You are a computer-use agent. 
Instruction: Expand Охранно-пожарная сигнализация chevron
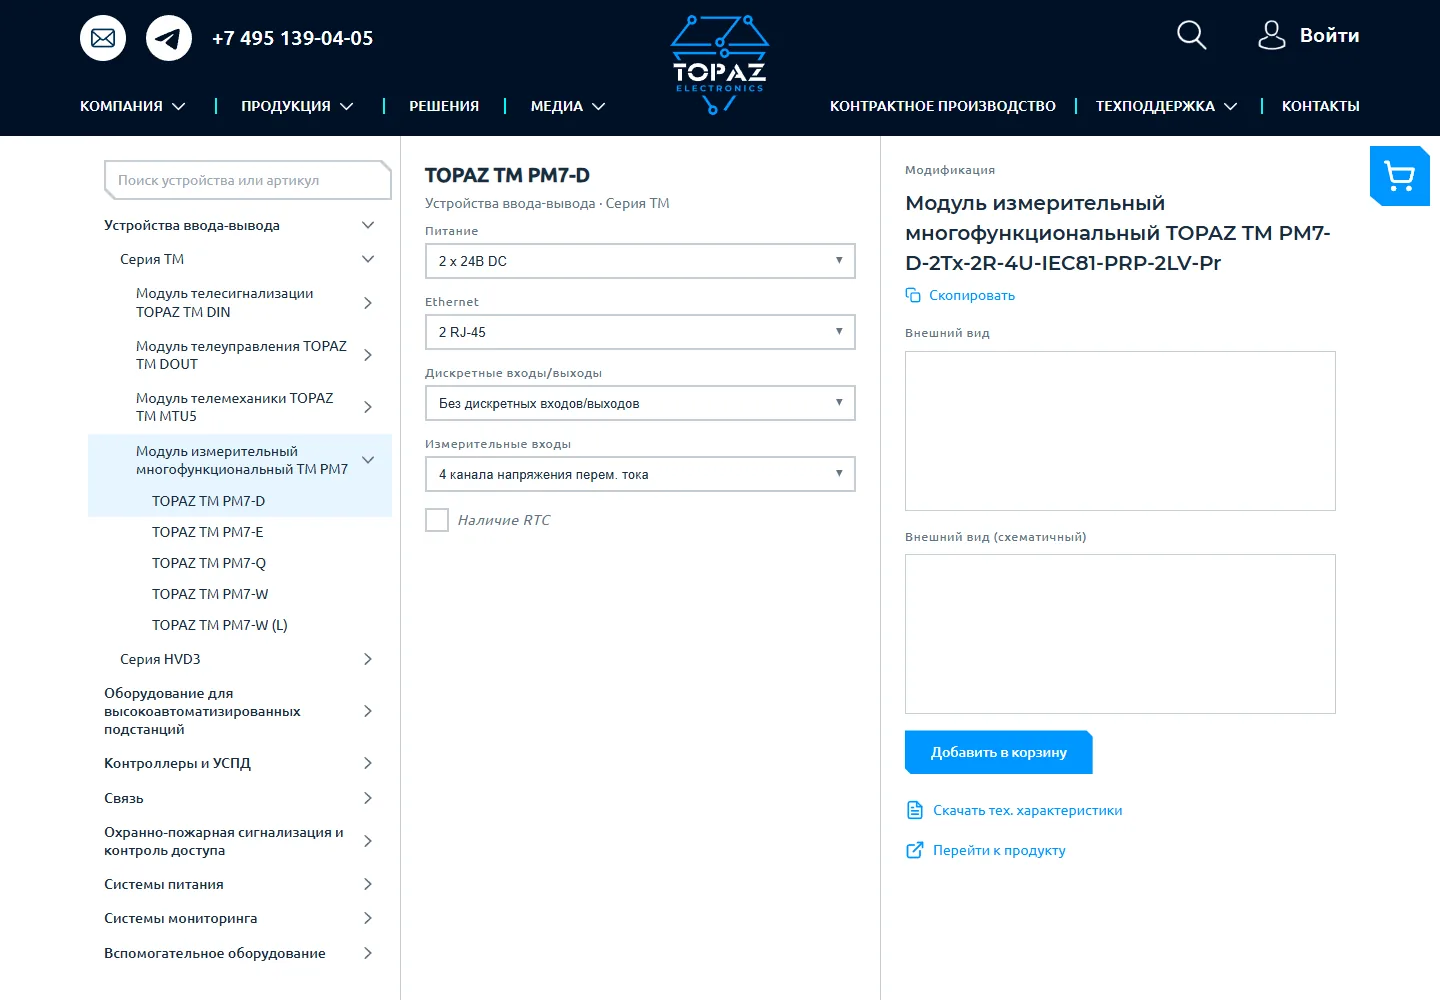tap(368, 841)
